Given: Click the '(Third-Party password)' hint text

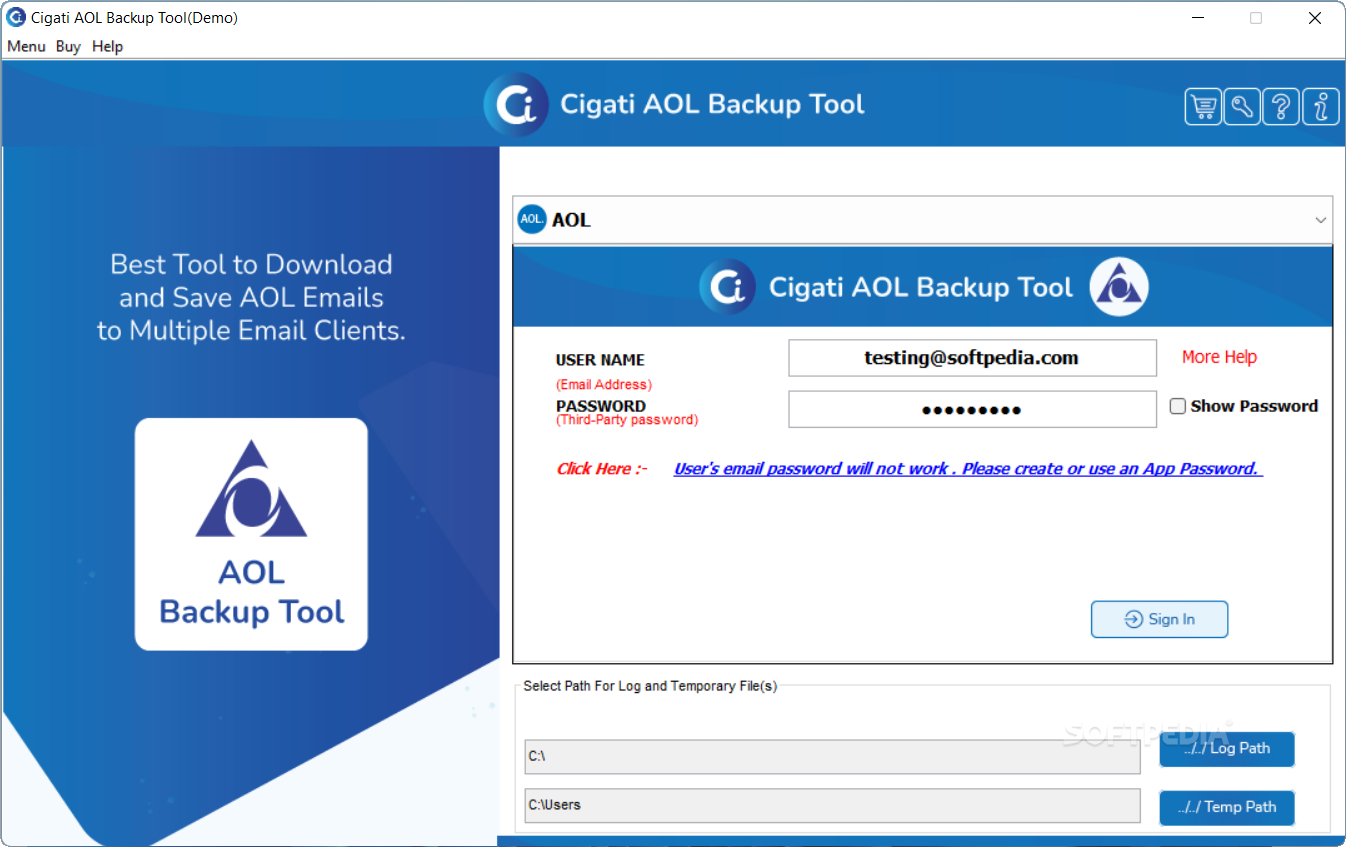Looking at the screenshot, I should [627, 420].
